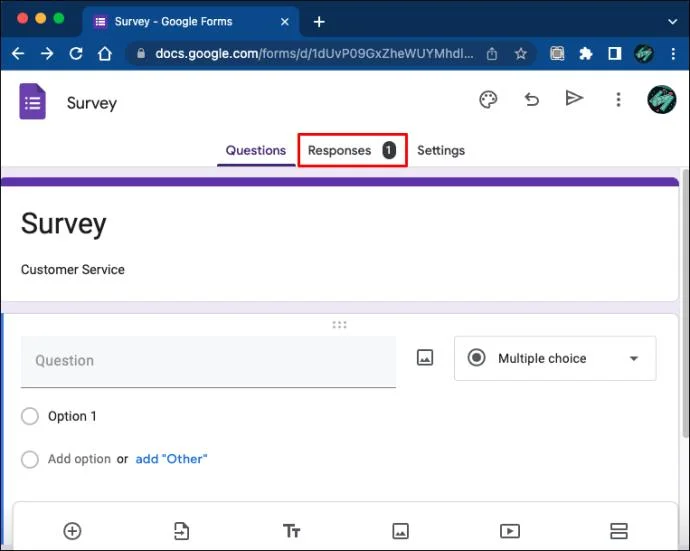Image resolution: width=690 pixels, height=551 pixels.
Task: Edit the Option 1 label text
Action: [72, 416]
